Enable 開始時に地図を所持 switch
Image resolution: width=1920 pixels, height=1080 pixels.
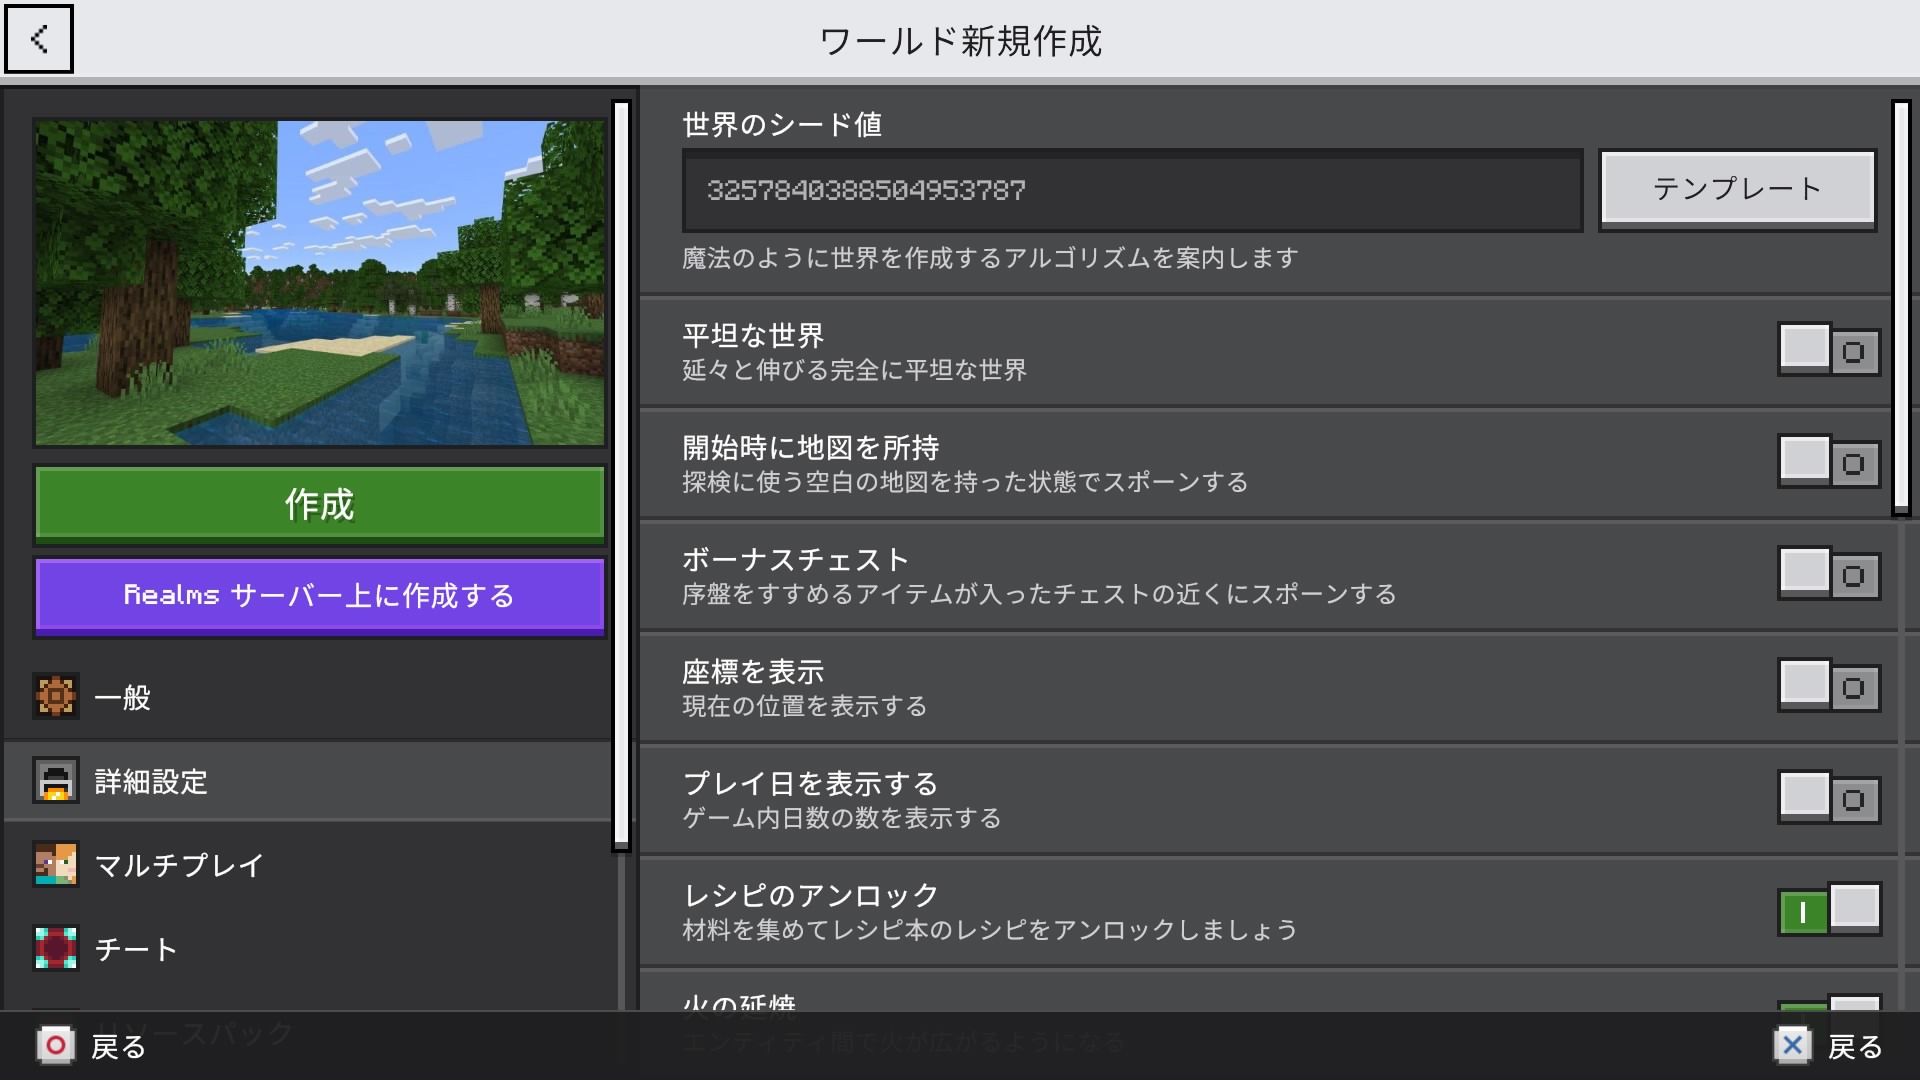click(1829, 462)
